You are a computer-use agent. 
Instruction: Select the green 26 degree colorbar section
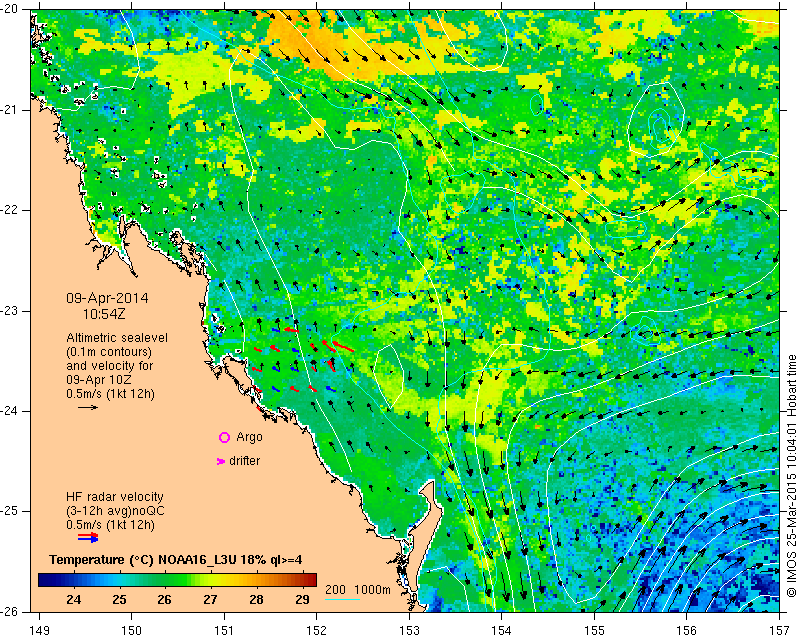(x=164, y=580)
